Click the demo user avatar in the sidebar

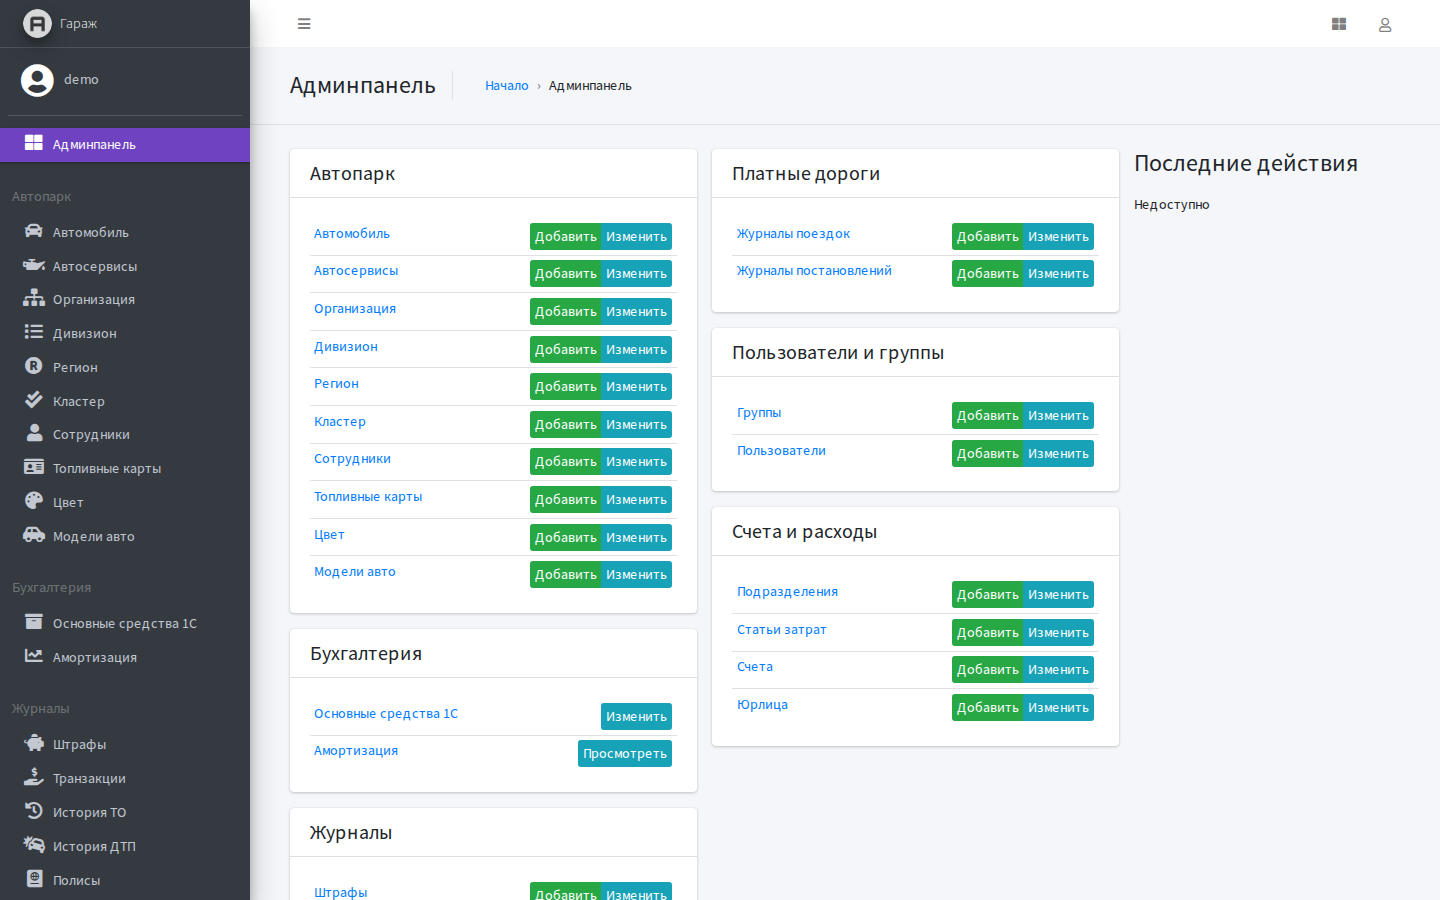tap(37, 80)
